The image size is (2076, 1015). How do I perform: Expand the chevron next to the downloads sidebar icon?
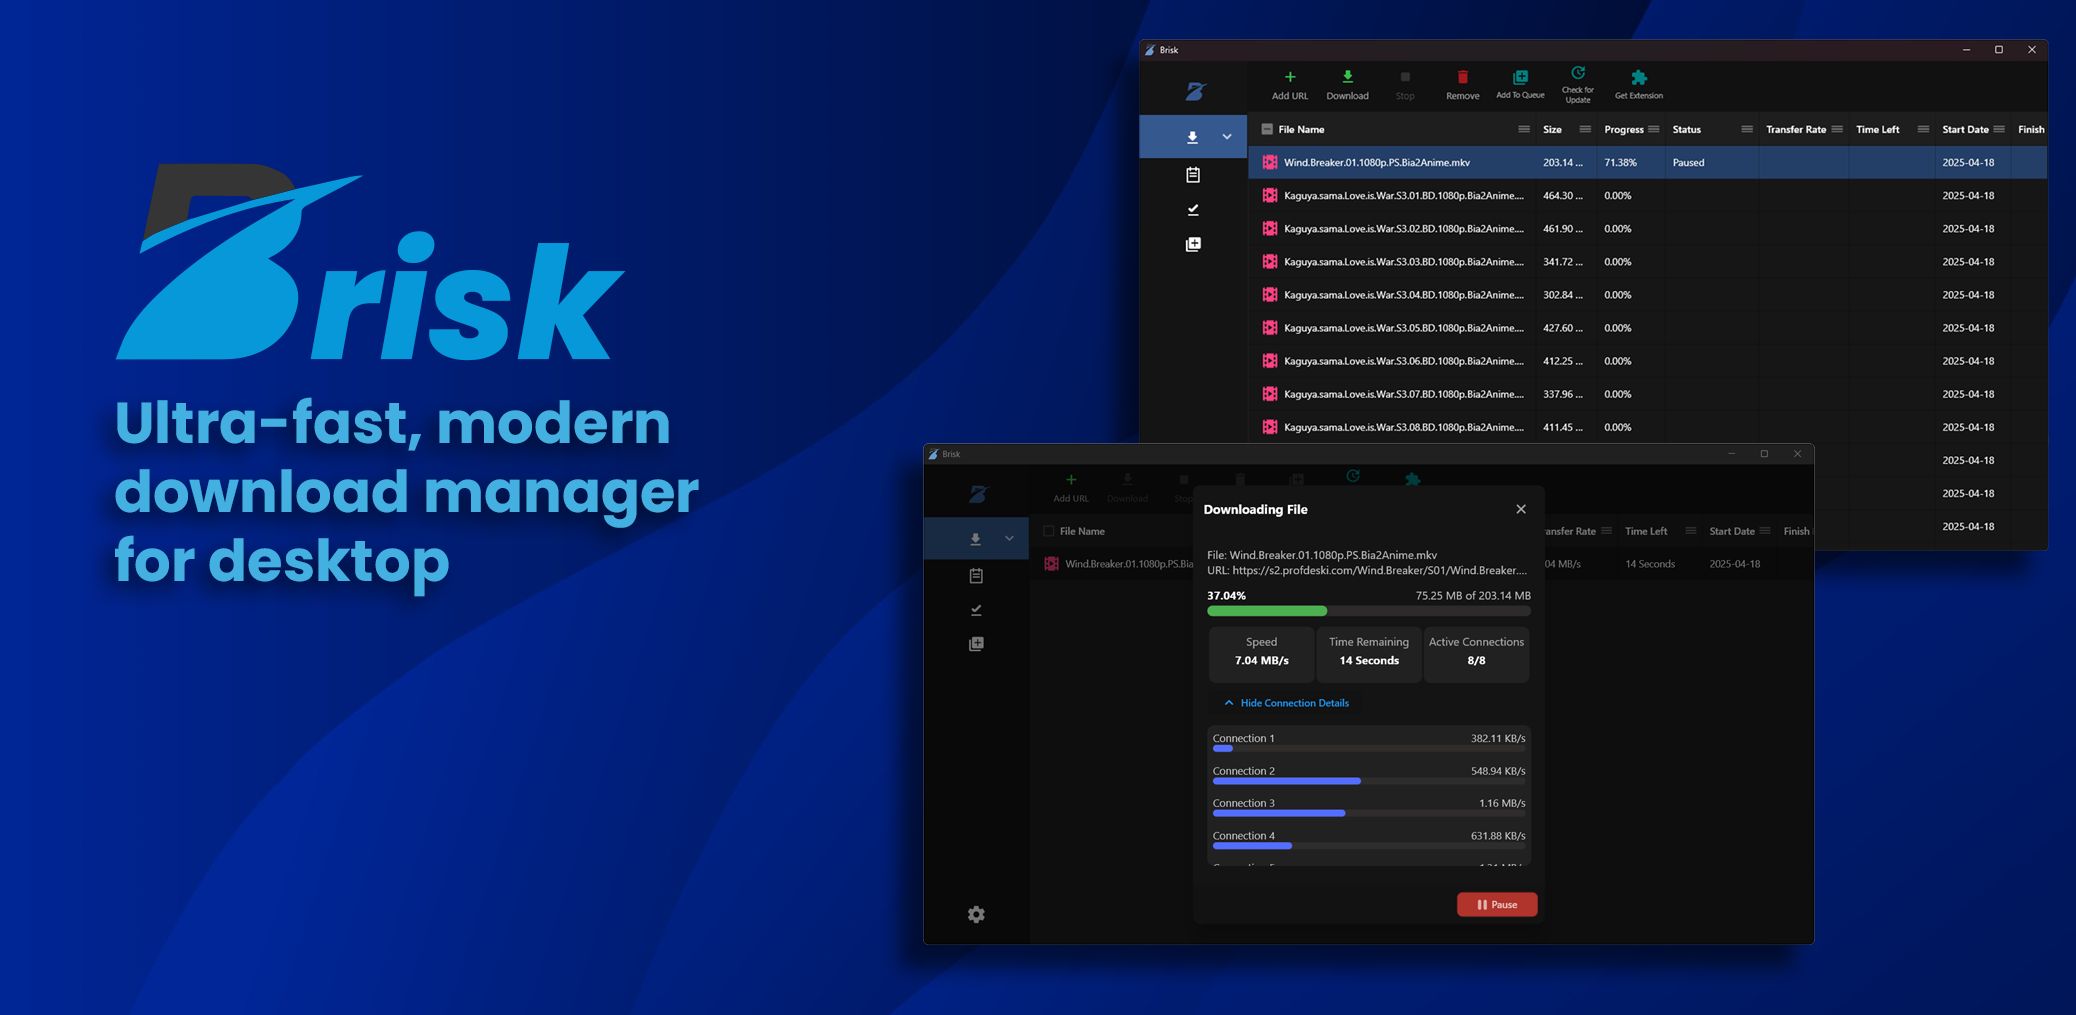tap(1227, 136)
